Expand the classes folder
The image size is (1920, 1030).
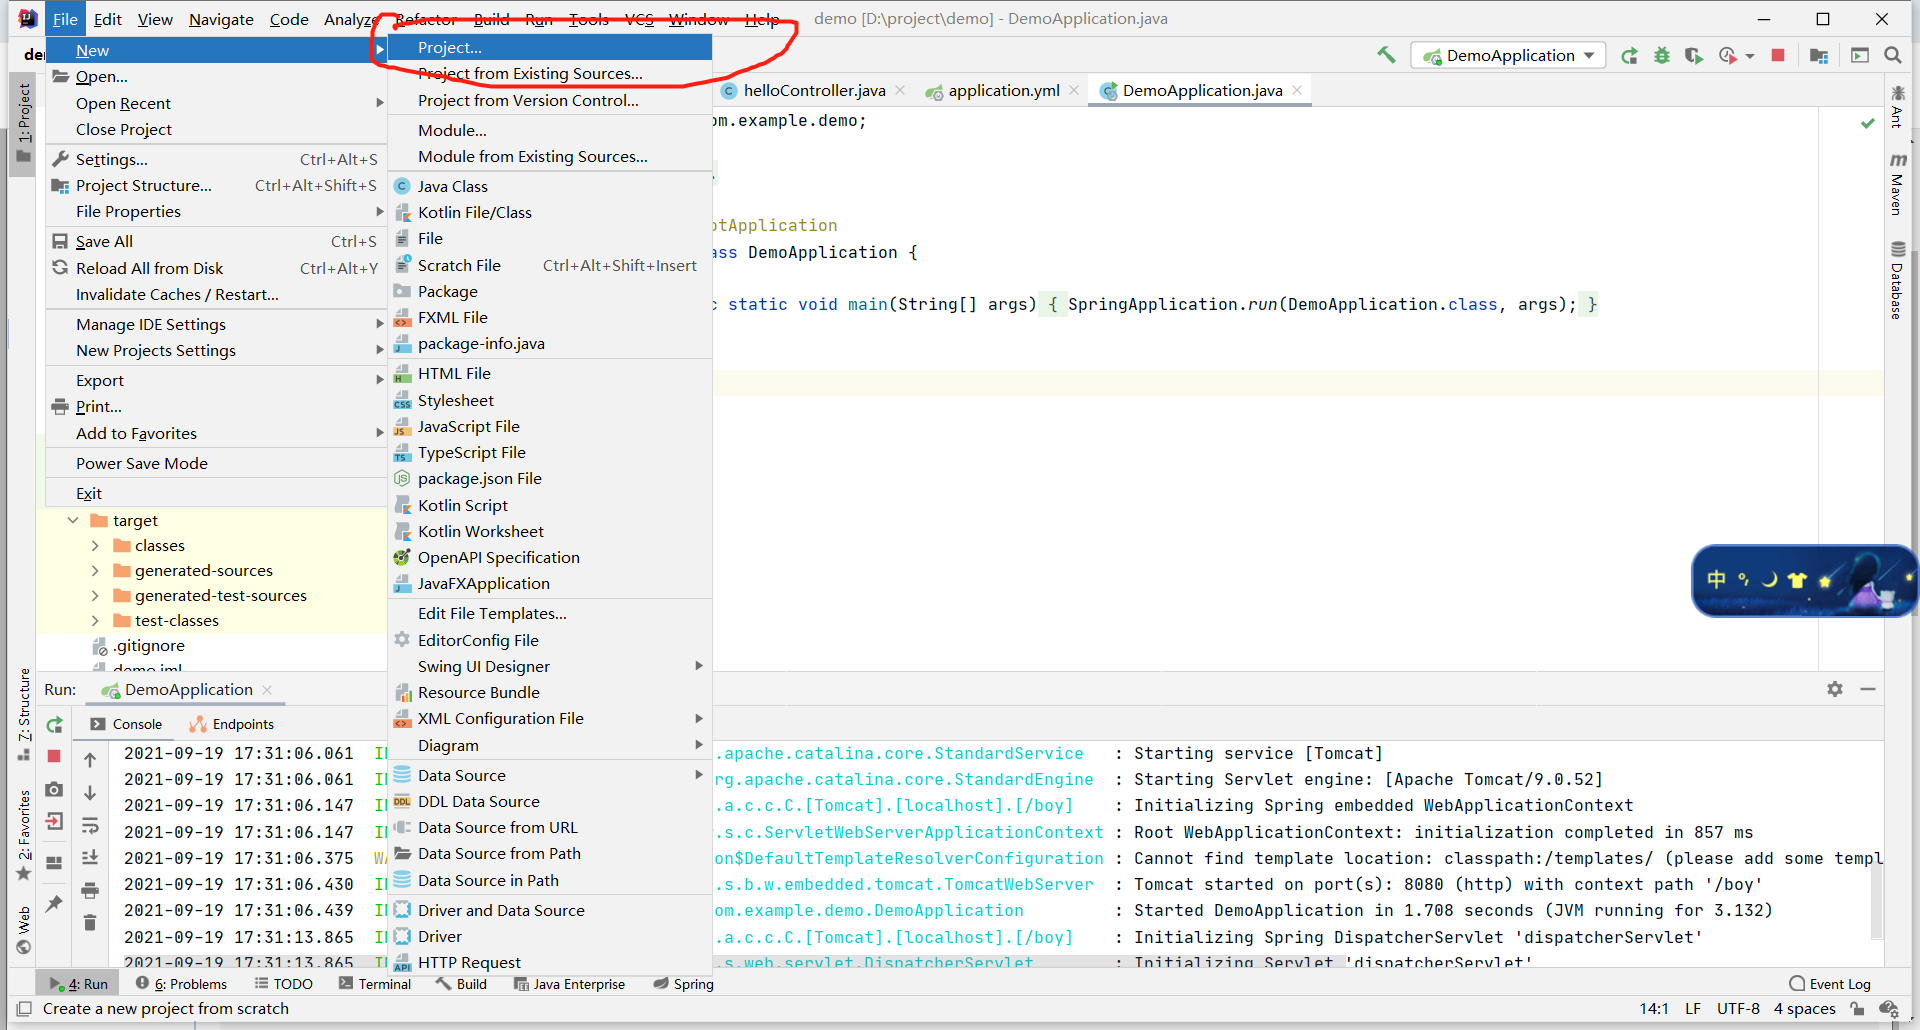(x=95, y=546)
